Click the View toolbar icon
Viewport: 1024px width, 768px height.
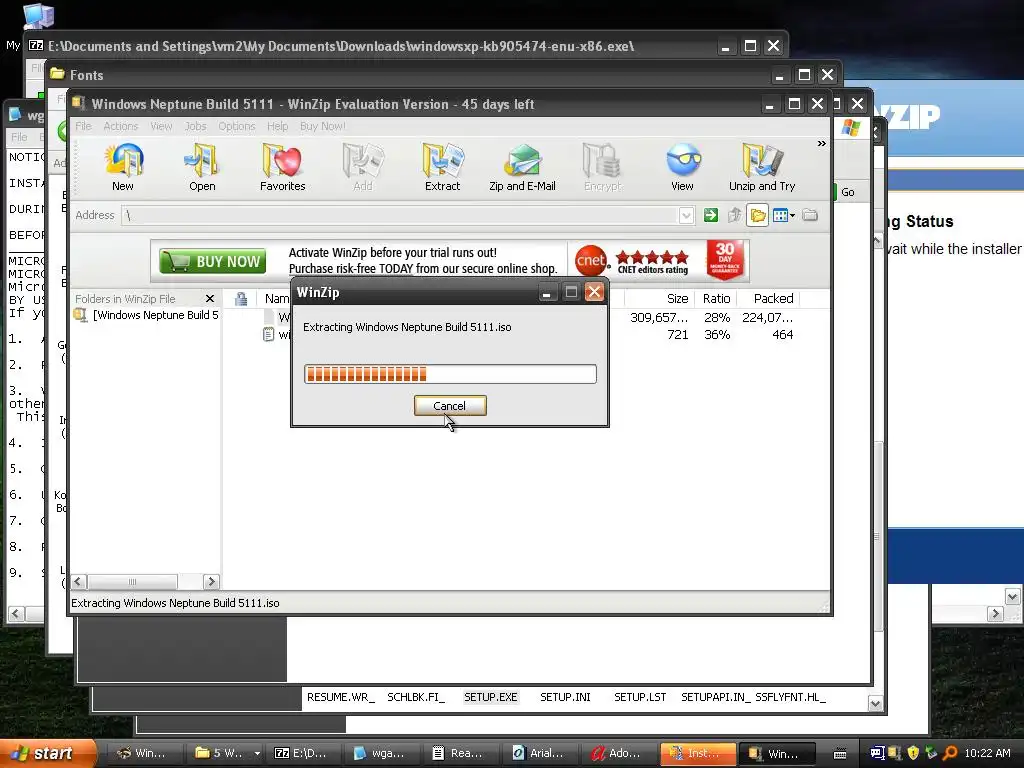[x=682, y=168]
